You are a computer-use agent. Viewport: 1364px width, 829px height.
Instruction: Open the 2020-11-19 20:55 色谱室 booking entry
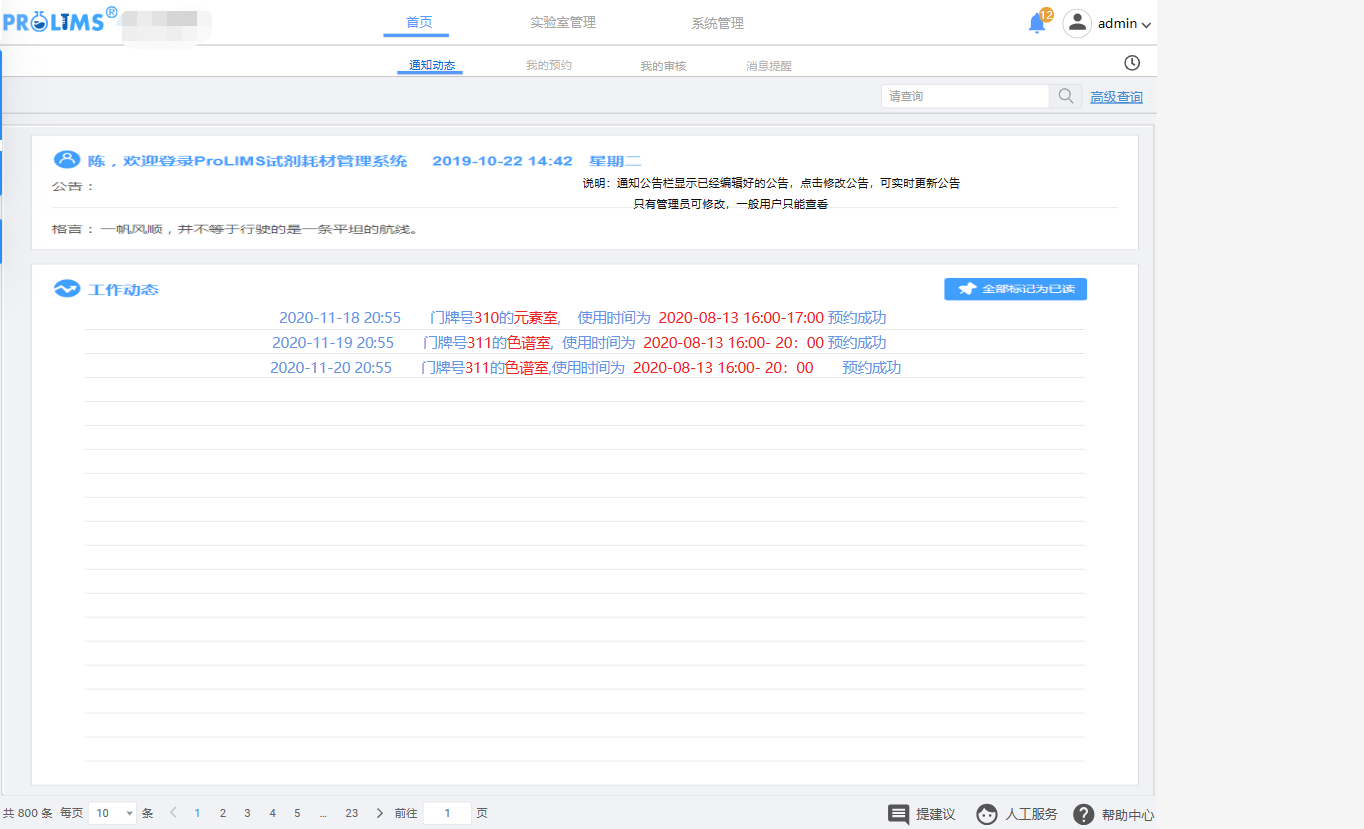tap(579, 343)
